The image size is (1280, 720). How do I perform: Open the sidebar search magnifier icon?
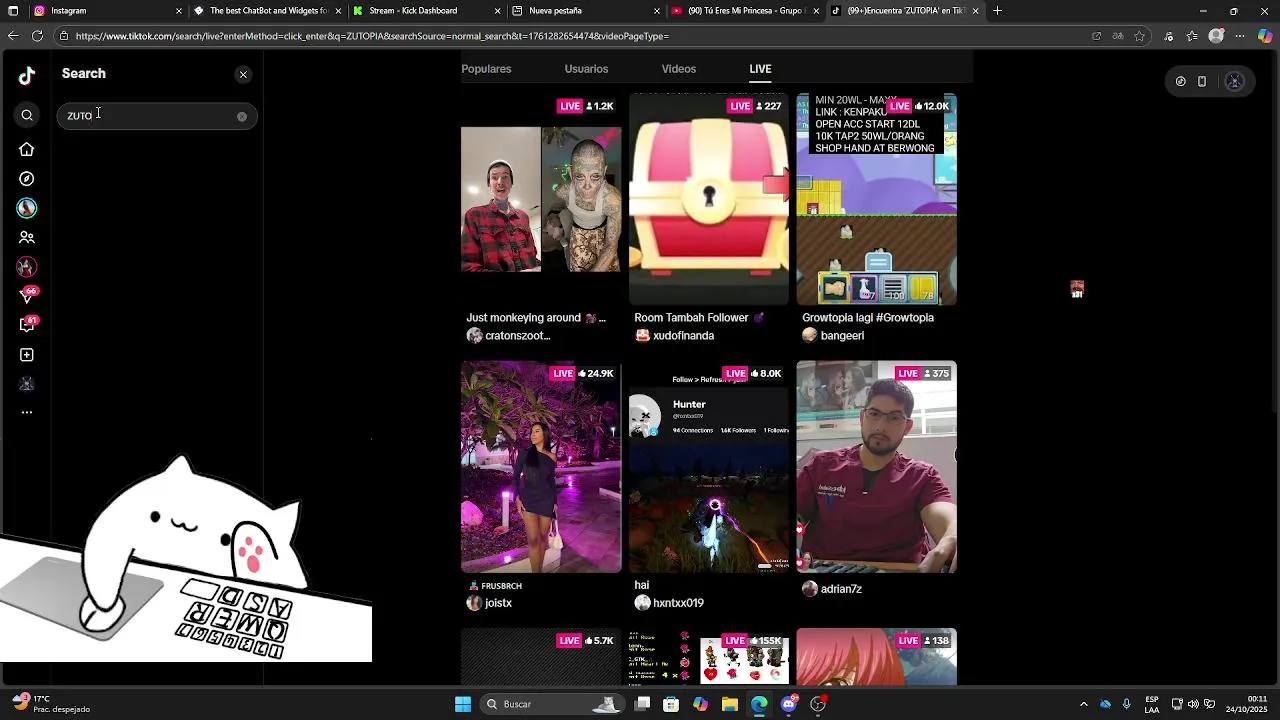[x=27, y=116]
